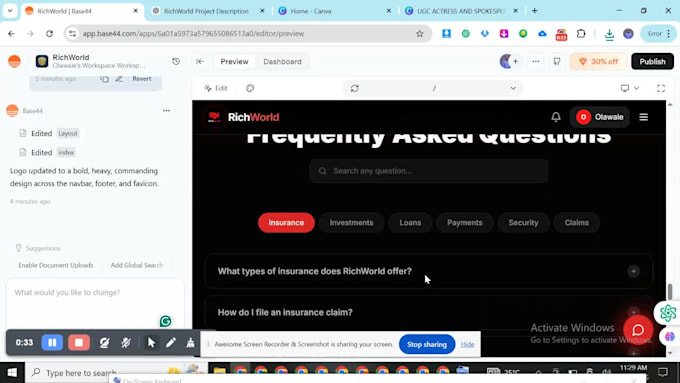The height and width of the screenshot is (383, 680).
Task: Open the browser extensions puzzle icon
Action: (581, 33)
